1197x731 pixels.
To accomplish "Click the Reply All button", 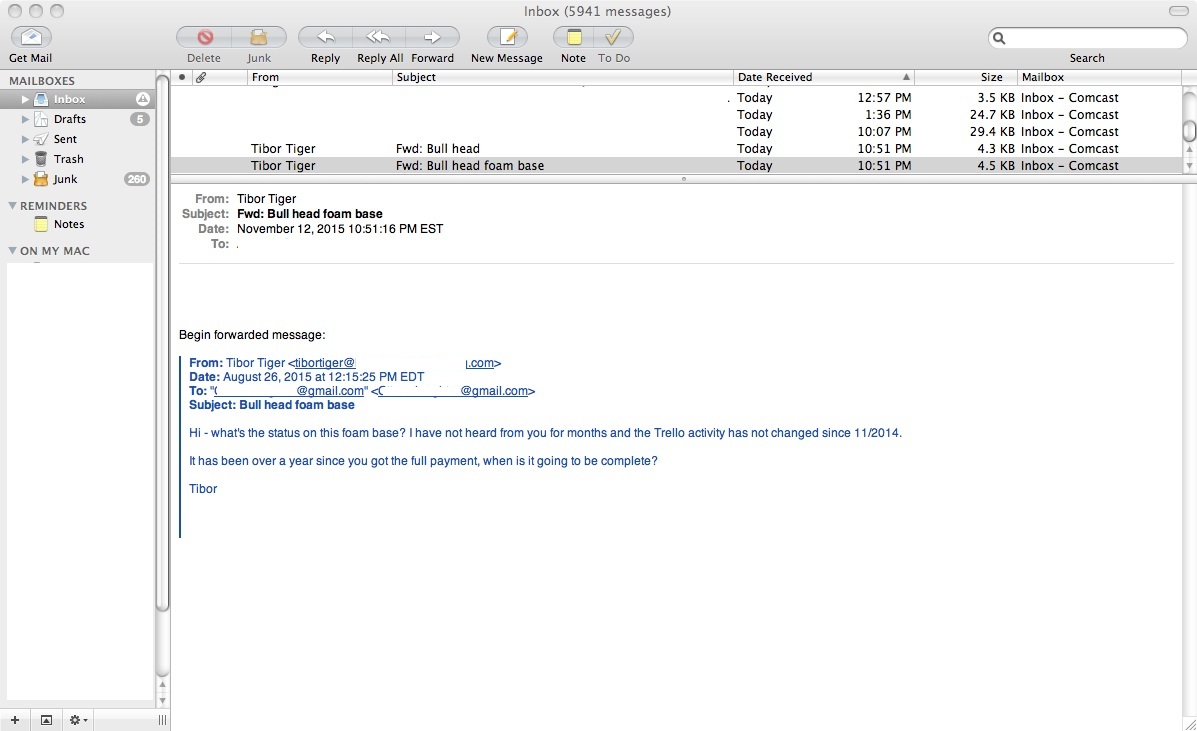I will coord(379,37).
